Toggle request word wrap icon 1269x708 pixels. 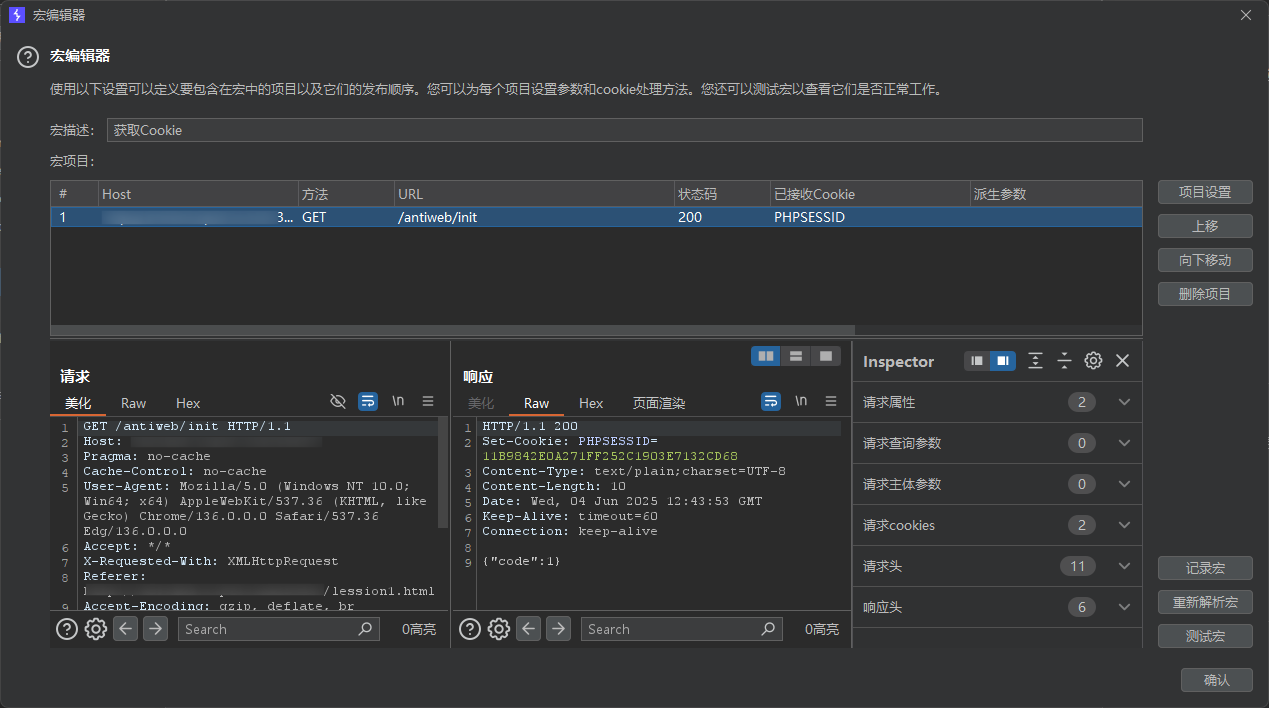point(368,401)
